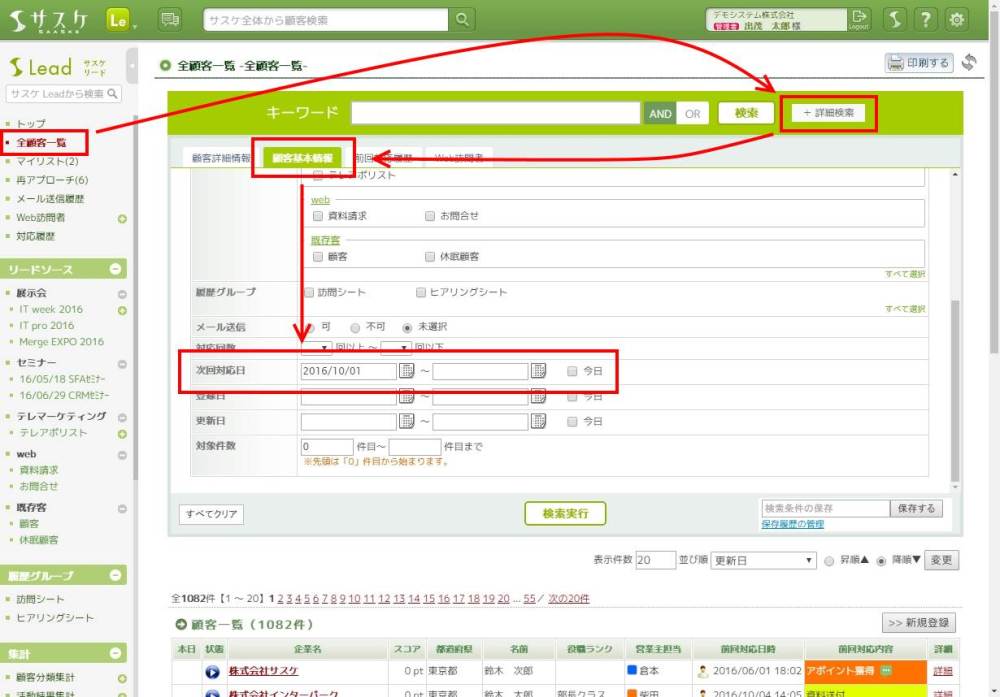The height and width of the screenshot is (697, 1000).
Task: Click the 検索実行 button
Action: [x=565, y=513]
